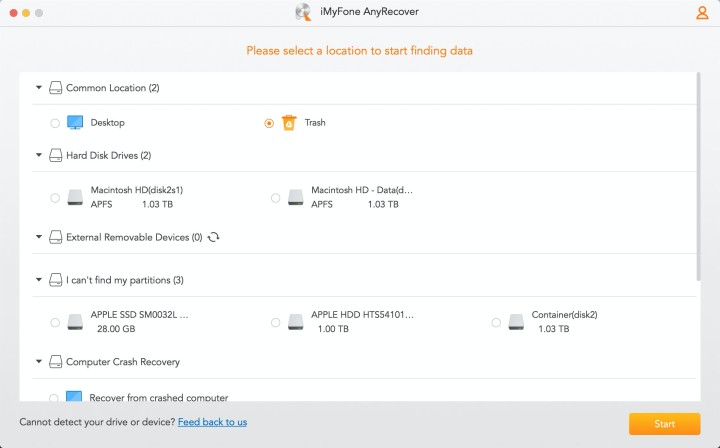The height and width of the screenshot is (448, 720).
Task: Collapse the Common Location section
Action: [x=39, y=88]
